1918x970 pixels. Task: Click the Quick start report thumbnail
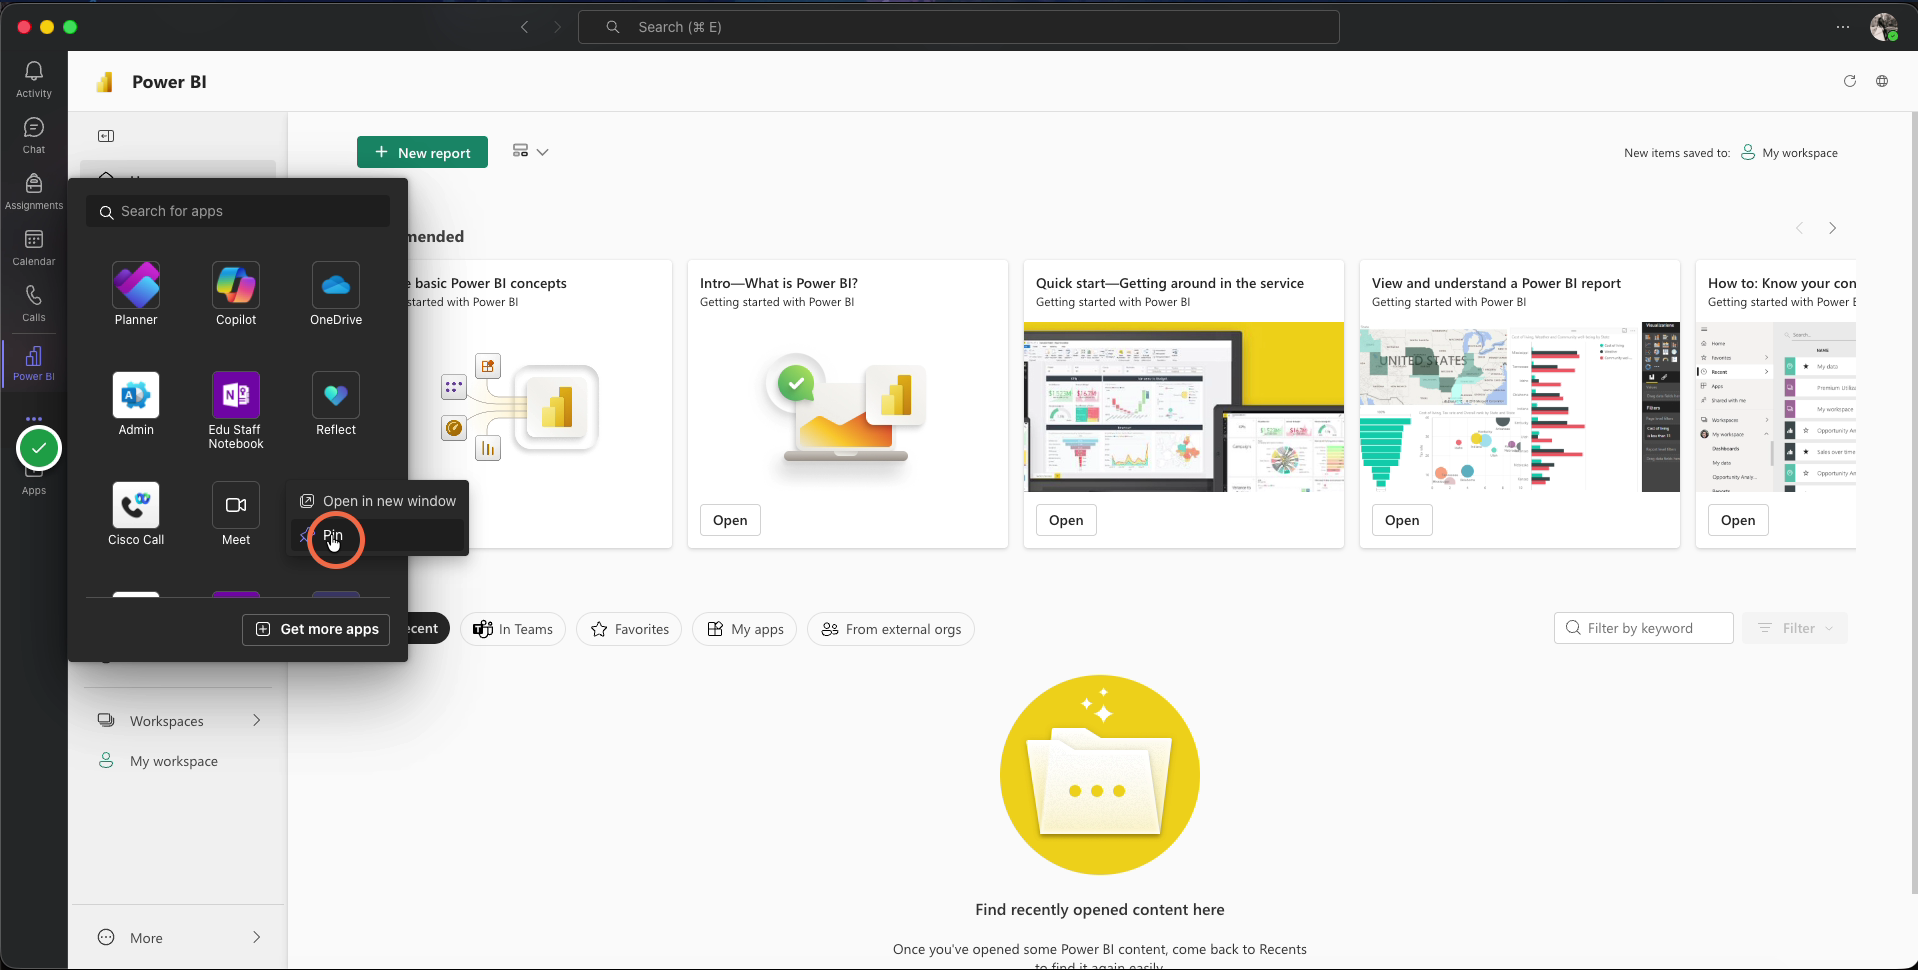tap(1184, 407)
